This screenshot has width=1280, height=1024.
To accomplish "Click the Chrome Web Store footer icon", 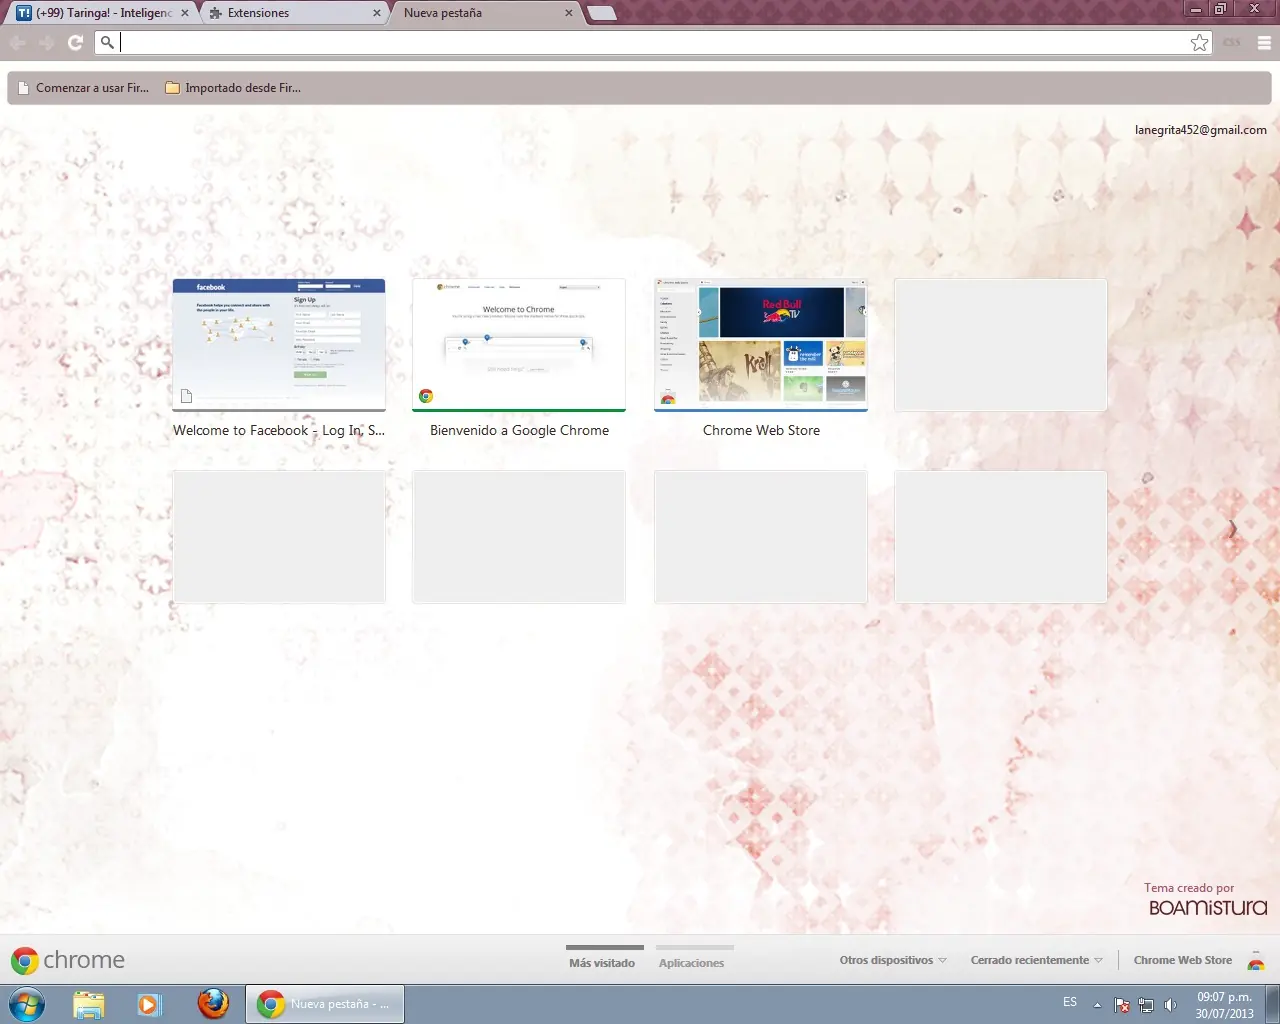I will coord(1256,961).
